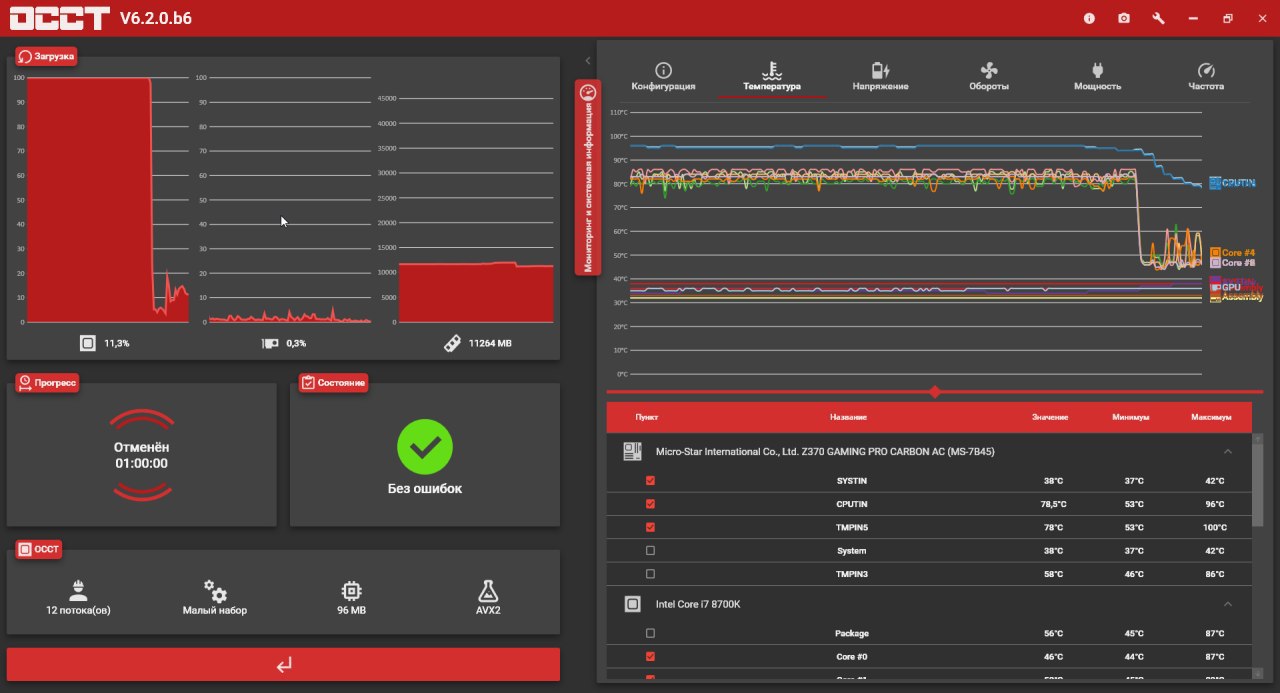Sort by the Название column header

[x=848, y=417]
